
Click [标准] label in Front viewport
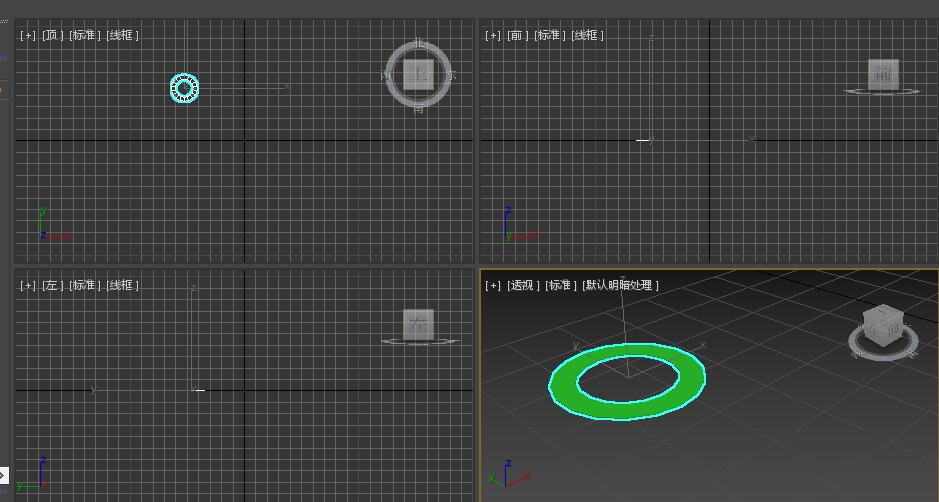pos(549,35)
